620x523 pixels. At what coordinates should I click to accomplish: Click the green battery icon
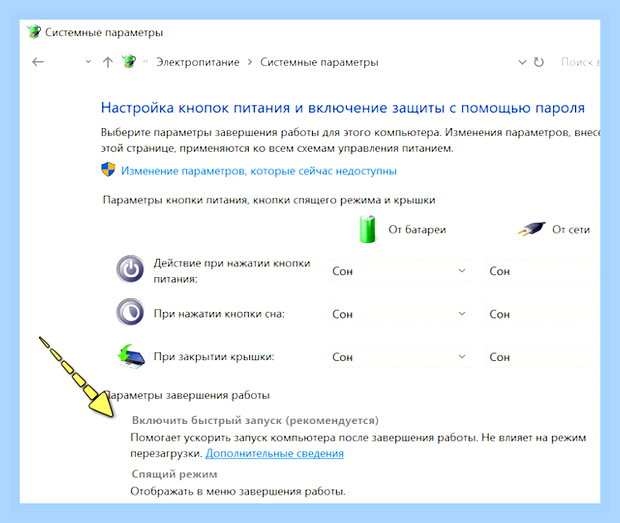coord(367,229)
